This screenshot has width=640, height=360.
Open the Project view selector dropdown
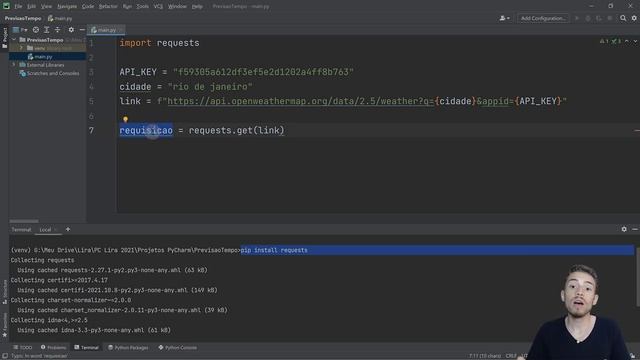tap(20, 30)
